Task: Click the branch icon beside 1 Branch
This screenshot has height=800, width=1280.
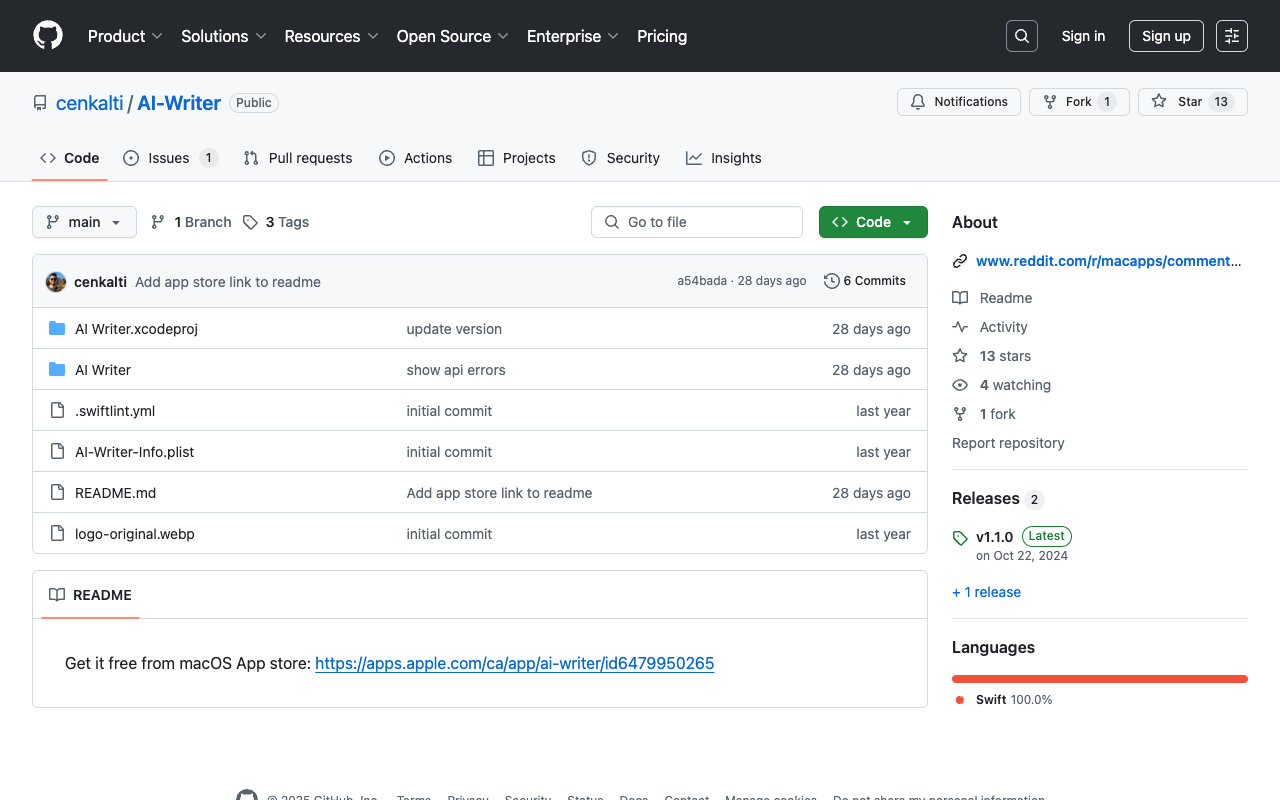Action: [x=158, y=222]
